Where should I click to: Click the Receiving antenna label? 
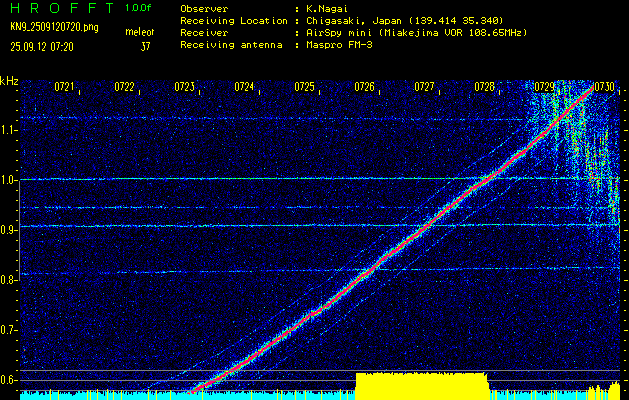(x=231, y=45)
